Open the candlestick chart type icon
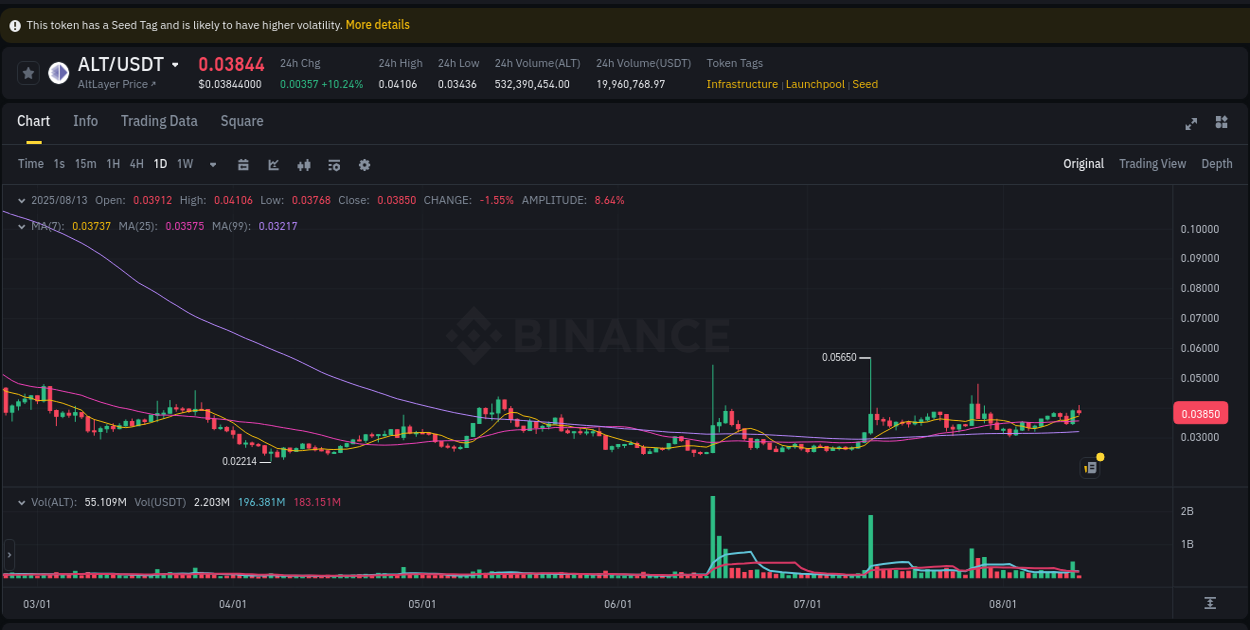Viewport: 1250px width, 630px height. (304, 163)
